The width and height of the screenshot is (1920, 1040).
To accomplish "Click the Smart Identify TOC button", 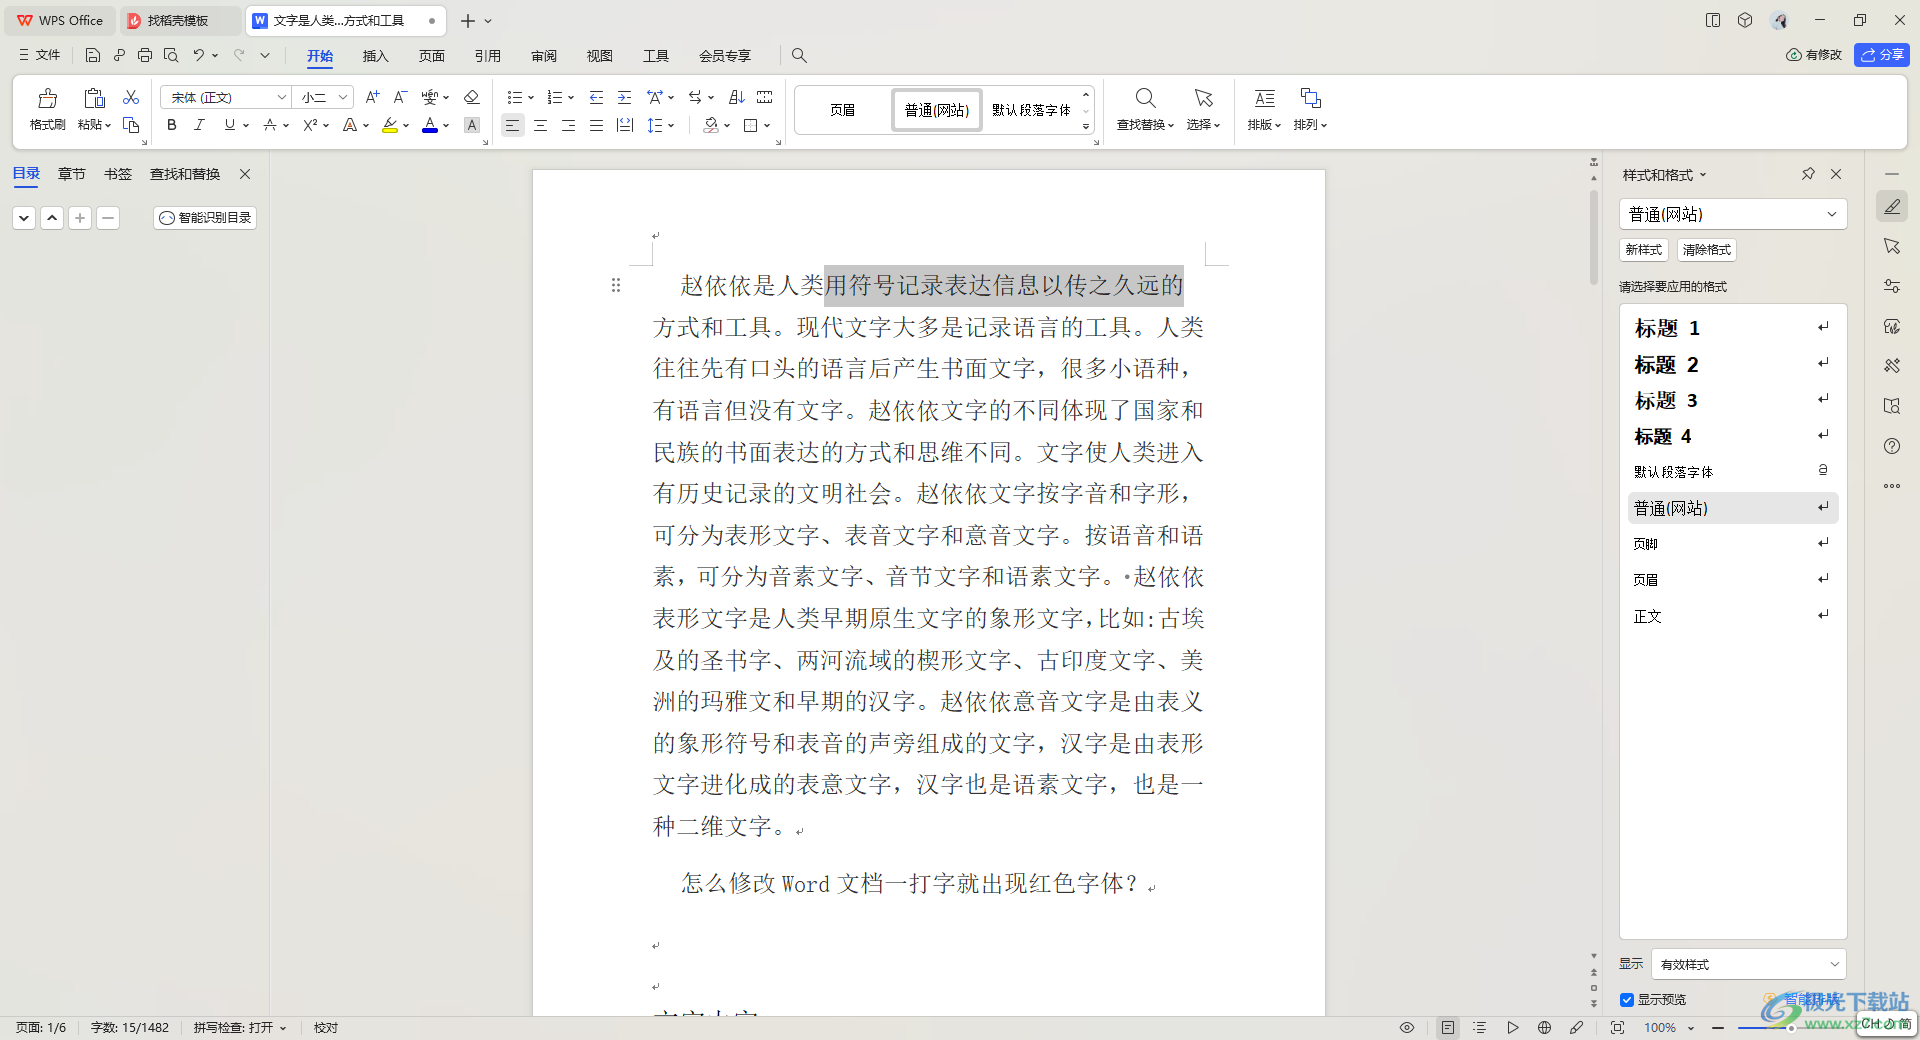I will 205,217.
